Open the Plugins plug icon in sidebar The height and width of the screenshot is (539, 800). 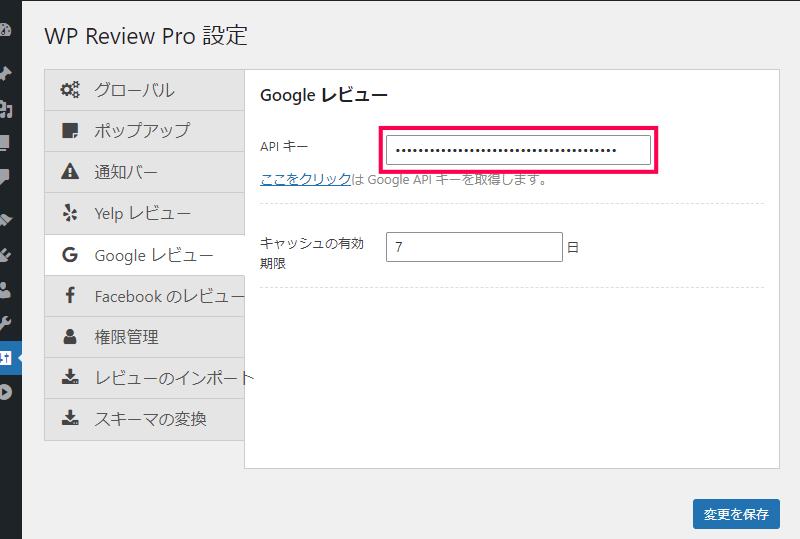pyautogui.click(x=5, y=254)
